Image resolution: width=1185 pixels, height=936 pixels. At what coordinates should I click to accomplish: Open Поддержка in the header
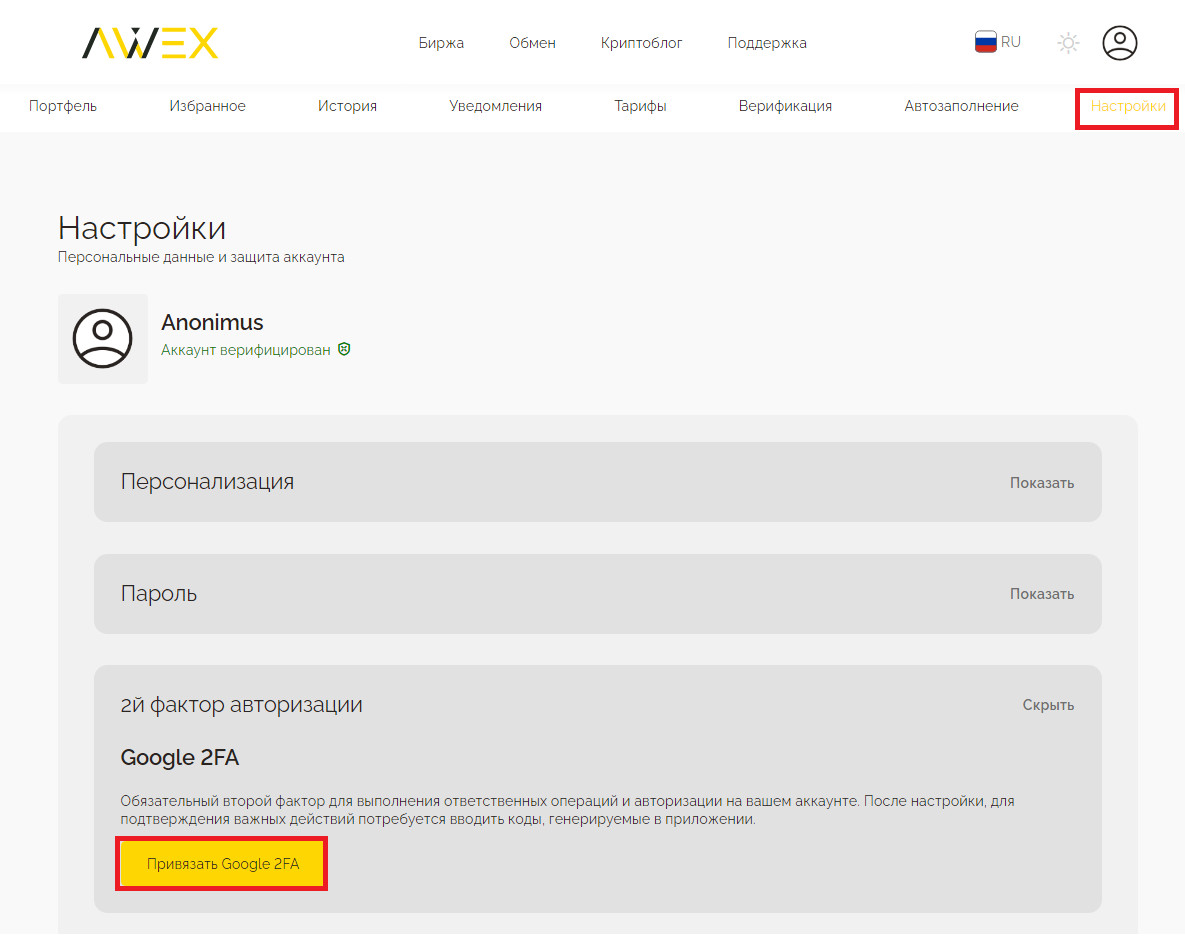(x=767, y=43)
